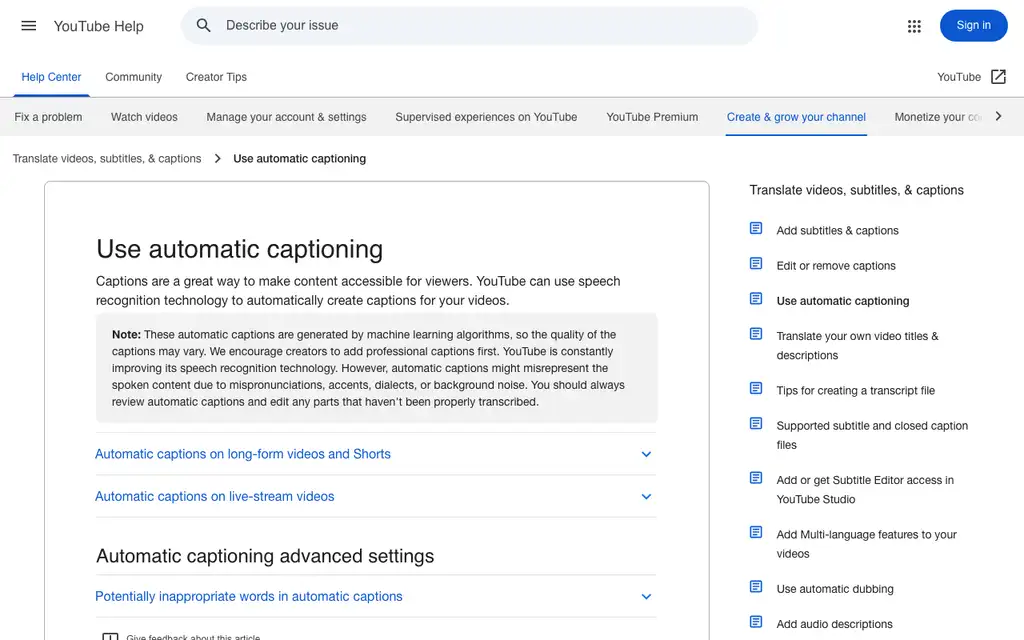This screenshot has width=1024, height=640.
Task: Switch to the Help Center tab
Action: click(52, 77)
